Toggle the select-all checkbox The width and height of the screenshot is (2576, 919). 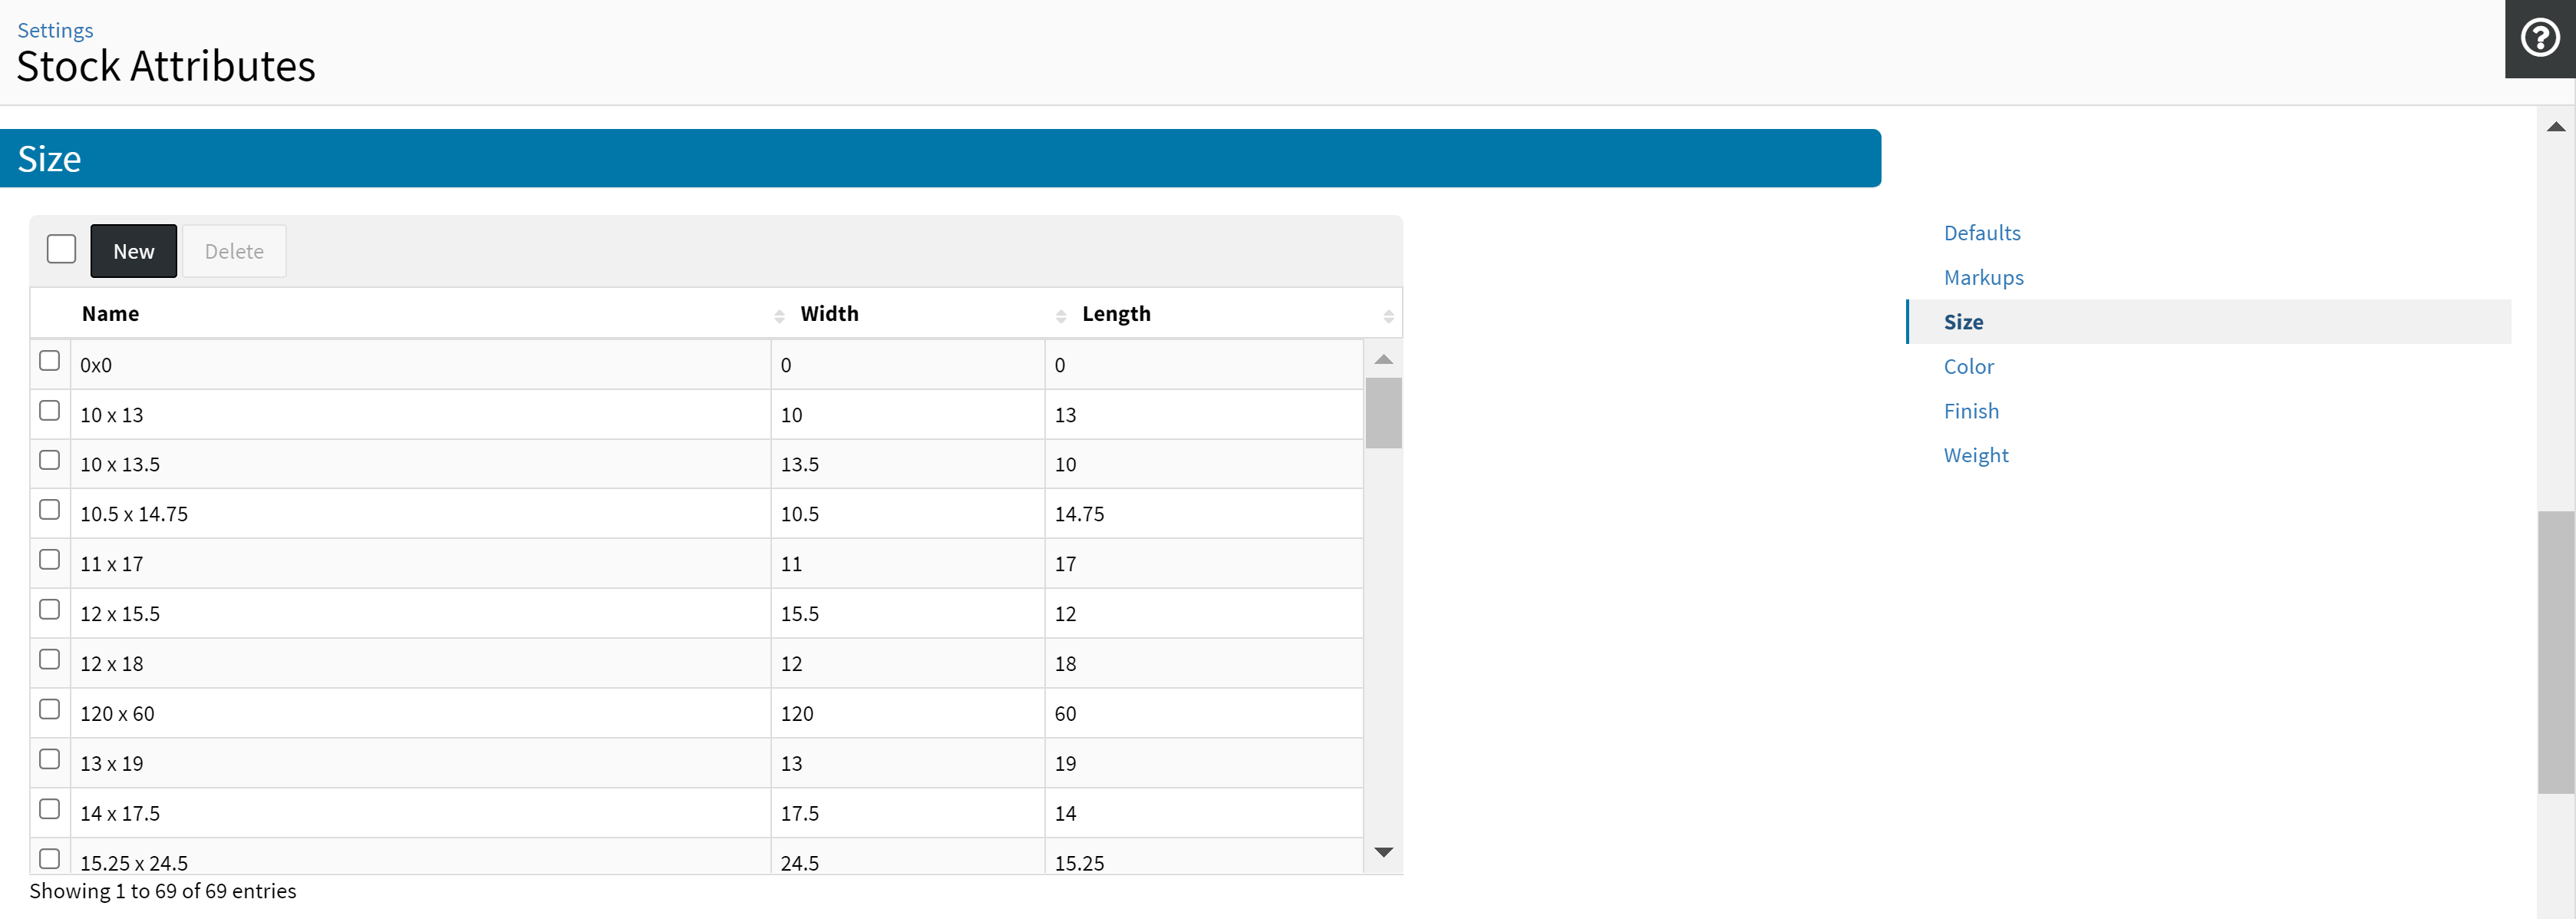click(x=61, y=249)
